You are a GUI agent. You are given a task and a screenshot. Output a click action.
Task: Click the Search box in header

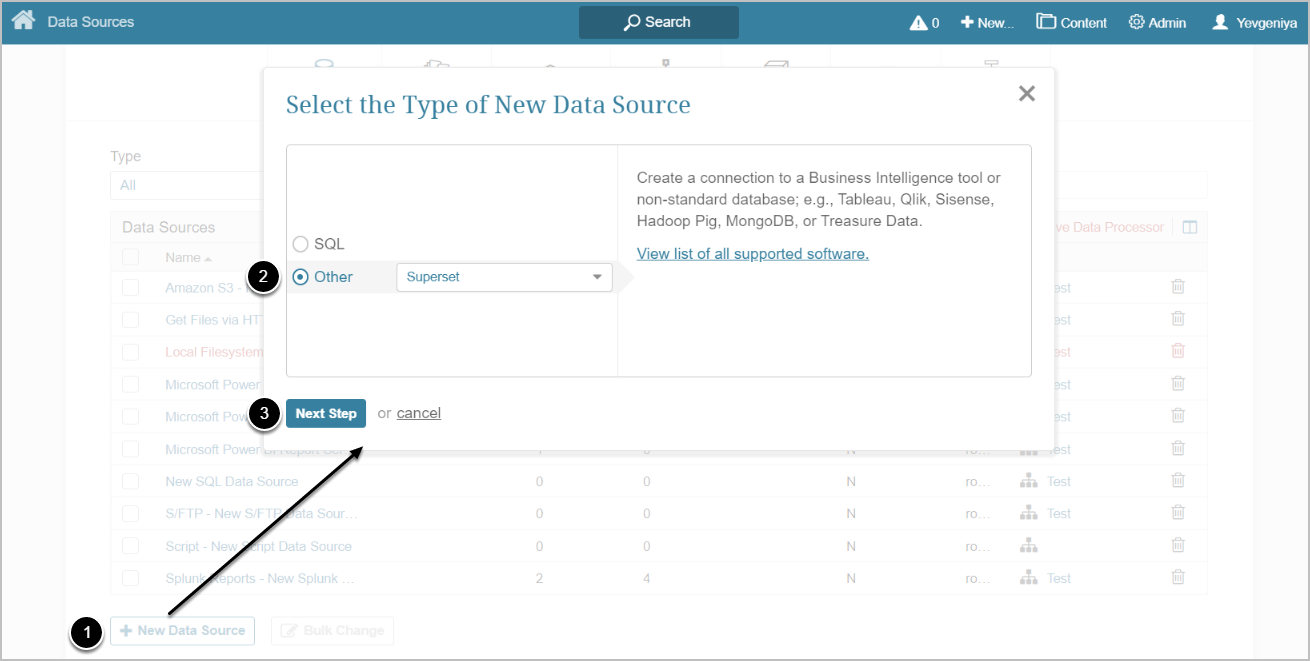658,22
